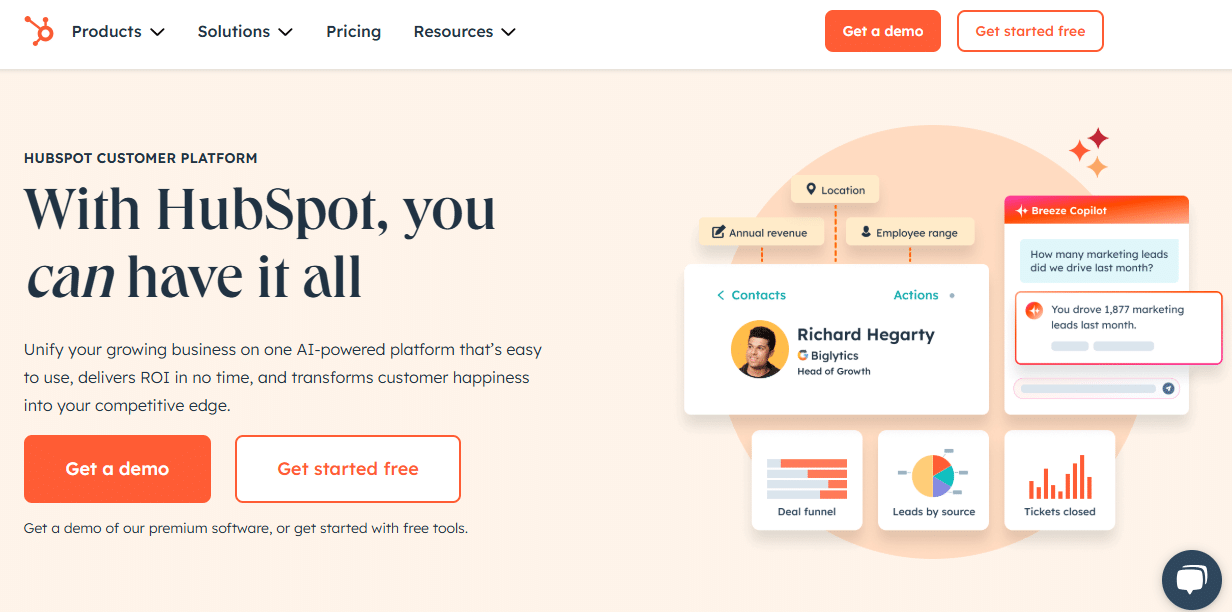Click the Tickets closed bar chart
1232x612 pixels.
pos(1059,477)
